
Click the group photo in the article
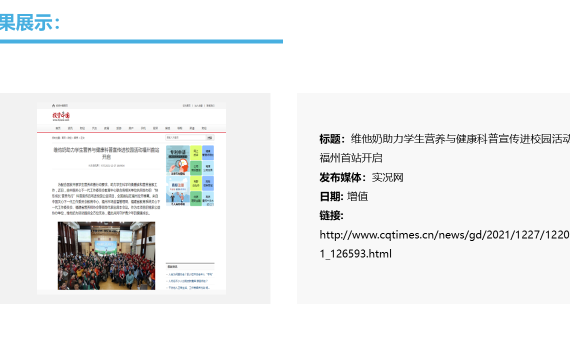107,256
